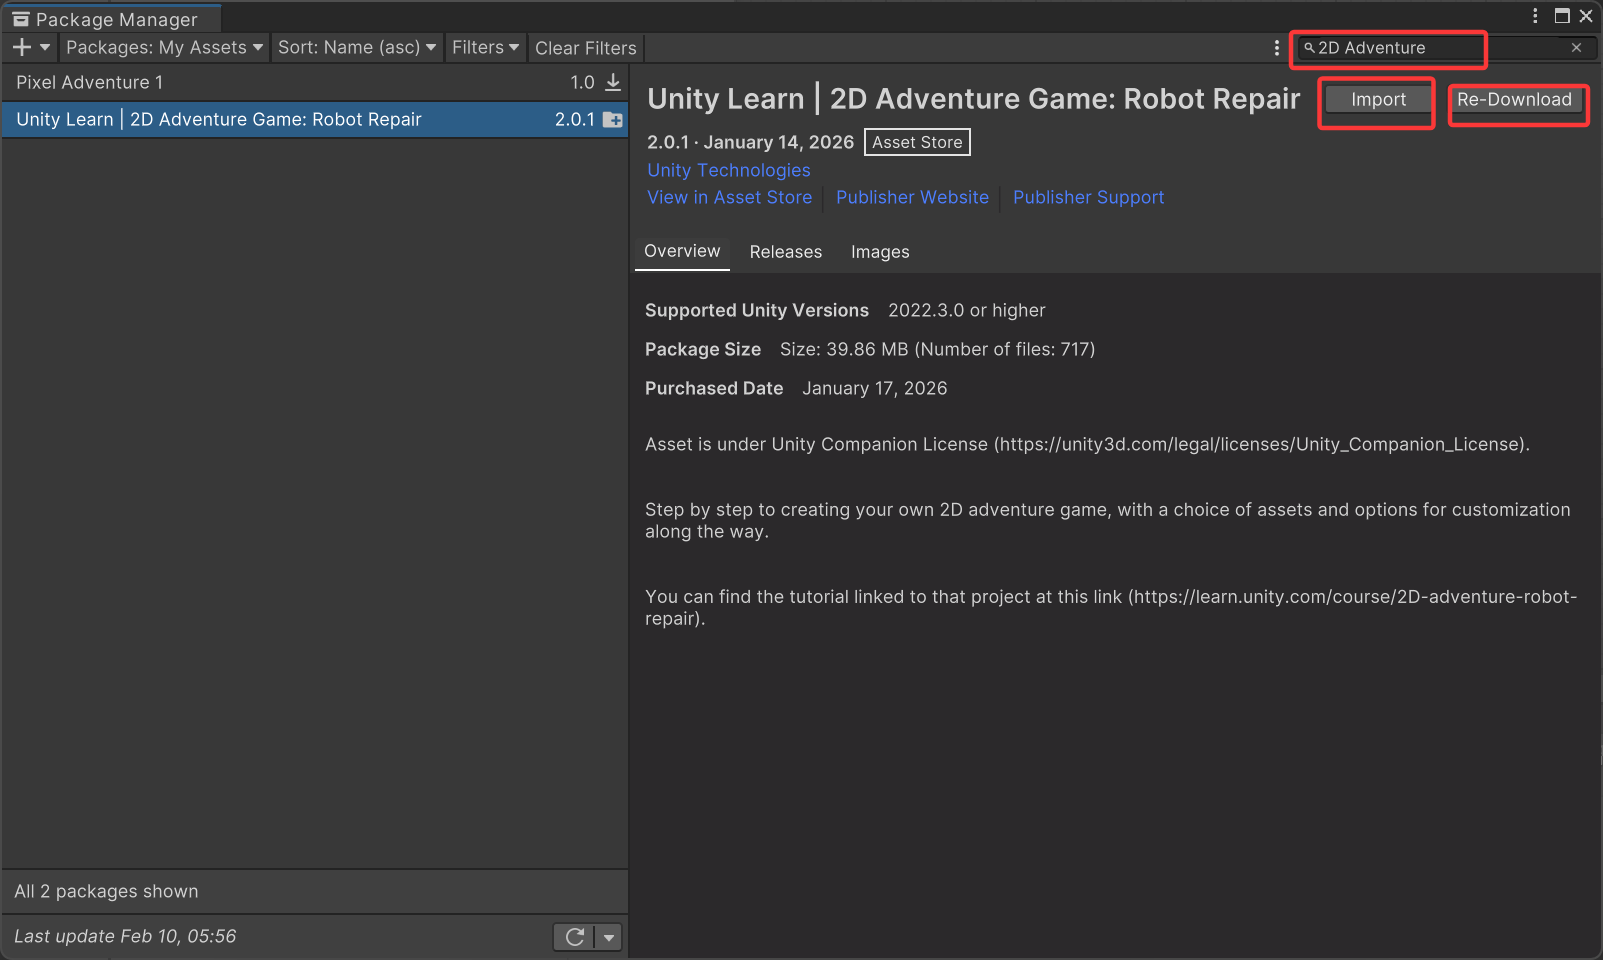
Task: Switch to the Images tab
Action: pos(880,252)
